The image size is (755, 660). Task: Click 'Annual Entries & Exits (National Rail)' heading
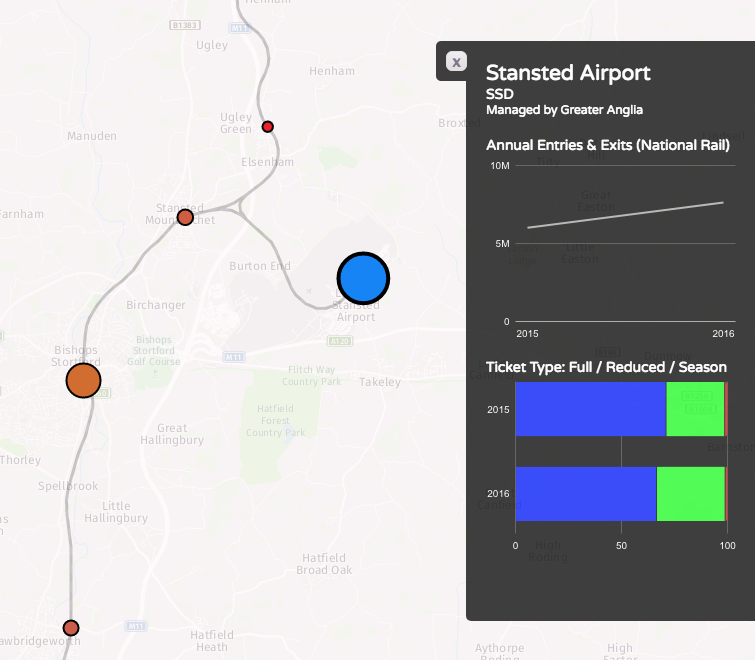pyautogui.click(x=608, y=145)
